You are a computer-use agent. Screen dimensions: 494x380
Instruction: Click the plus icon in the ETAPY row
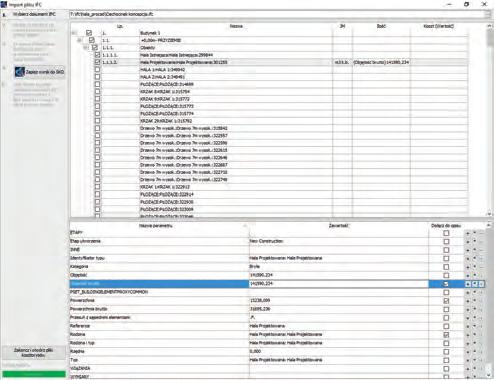coord(468,233)
